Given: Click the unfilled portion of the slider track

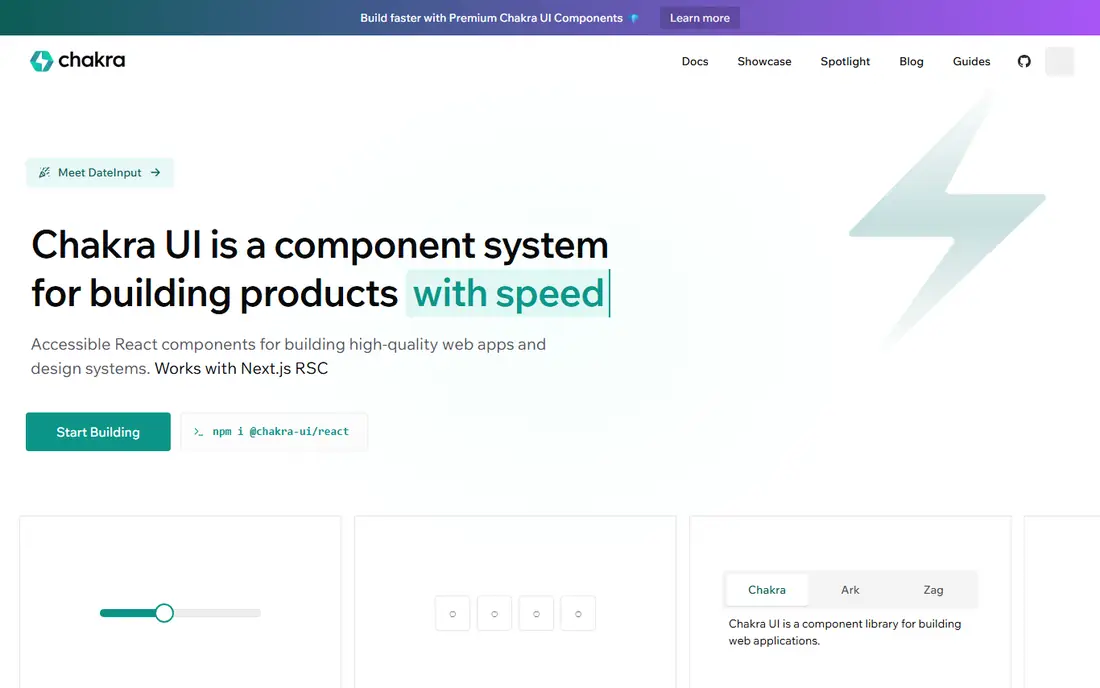Looking at the screenshot, I should [217, 613].
